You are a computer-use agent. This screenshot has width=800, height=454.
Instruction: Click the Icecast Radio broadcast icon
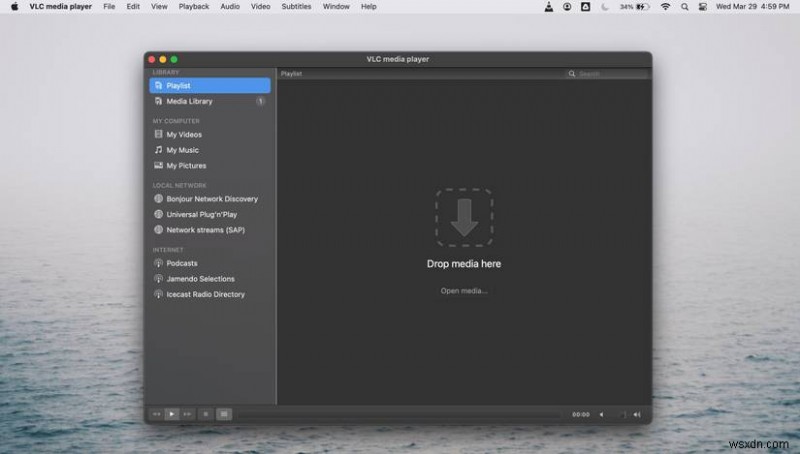159,294
